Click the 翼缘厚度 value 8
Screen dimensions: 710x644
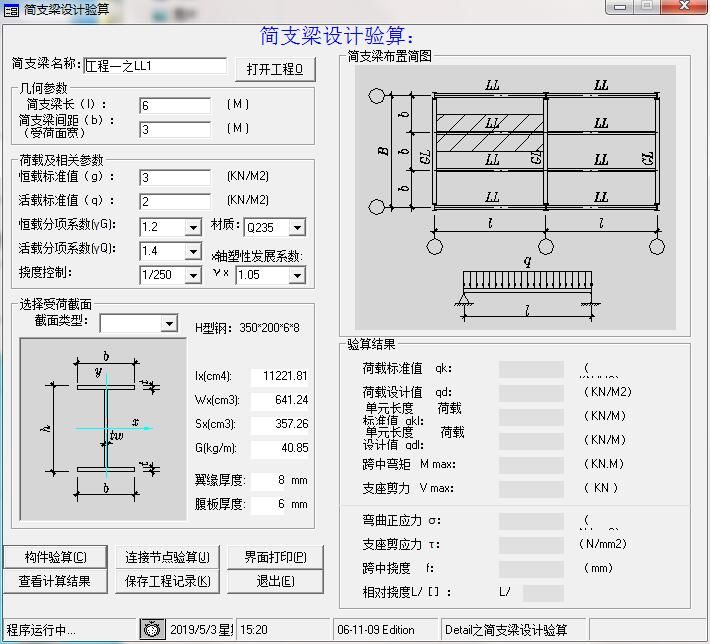point(268,480)
